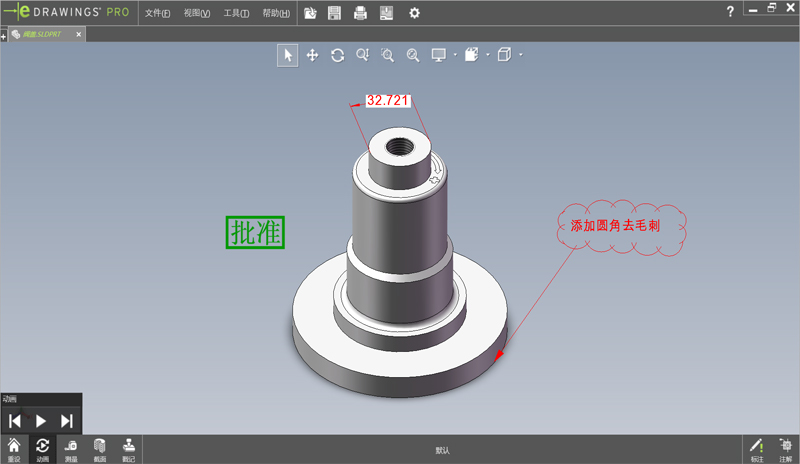The height and width of the screenshot is (464, 800).
Task: Toggle the Animate (动画) button
Action: pos(42,448)
